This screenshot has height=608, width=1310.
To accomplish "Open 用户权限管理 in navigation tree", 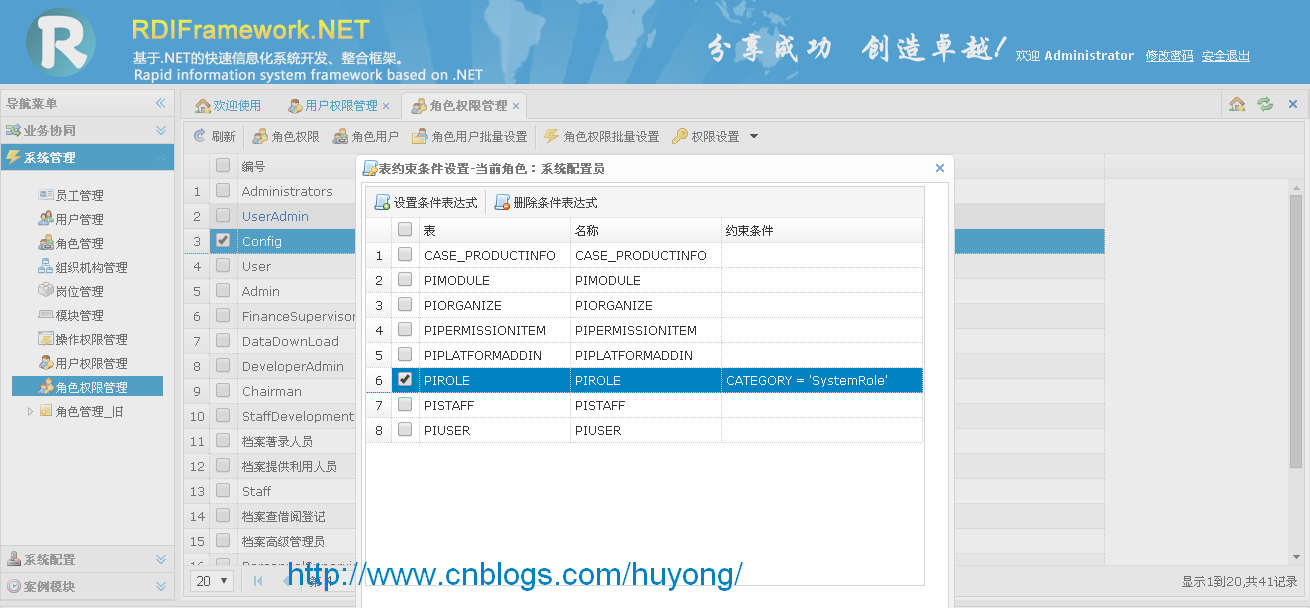I will tap(83, 363).
